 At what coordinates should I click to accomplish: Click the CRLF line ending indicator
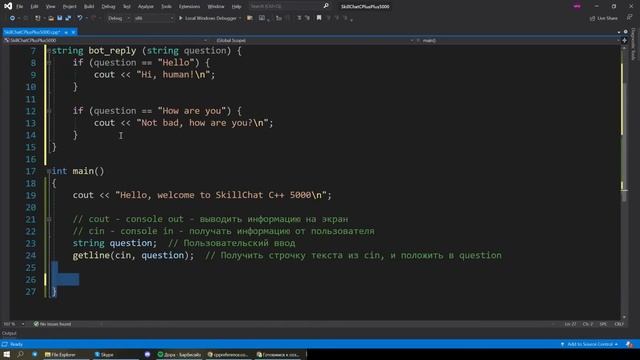pyautogui.click(x=619, y=324)
